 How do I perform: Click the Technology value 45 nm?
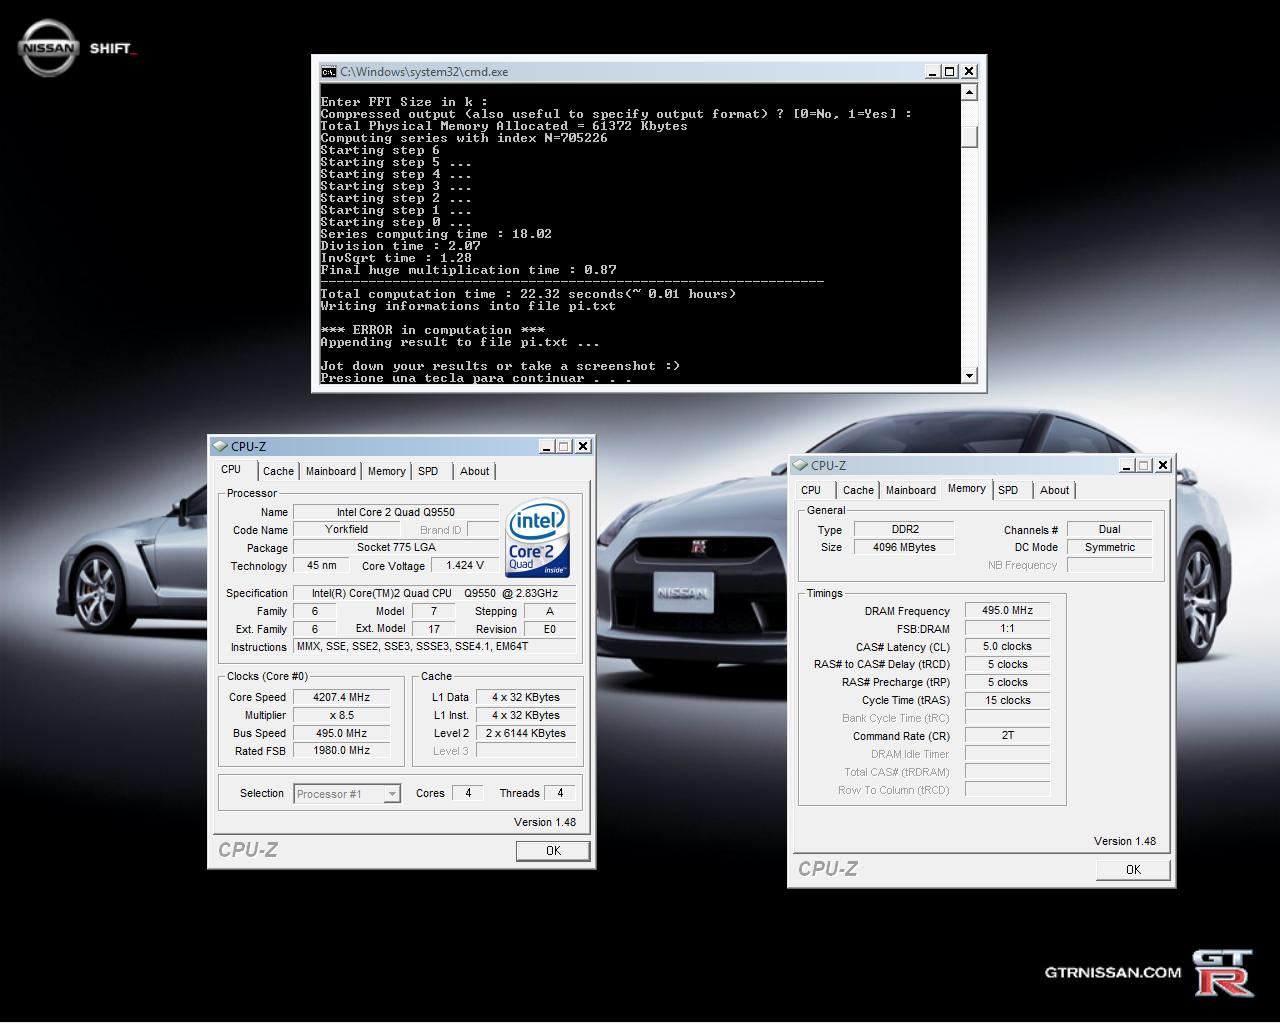pos(321,566)
